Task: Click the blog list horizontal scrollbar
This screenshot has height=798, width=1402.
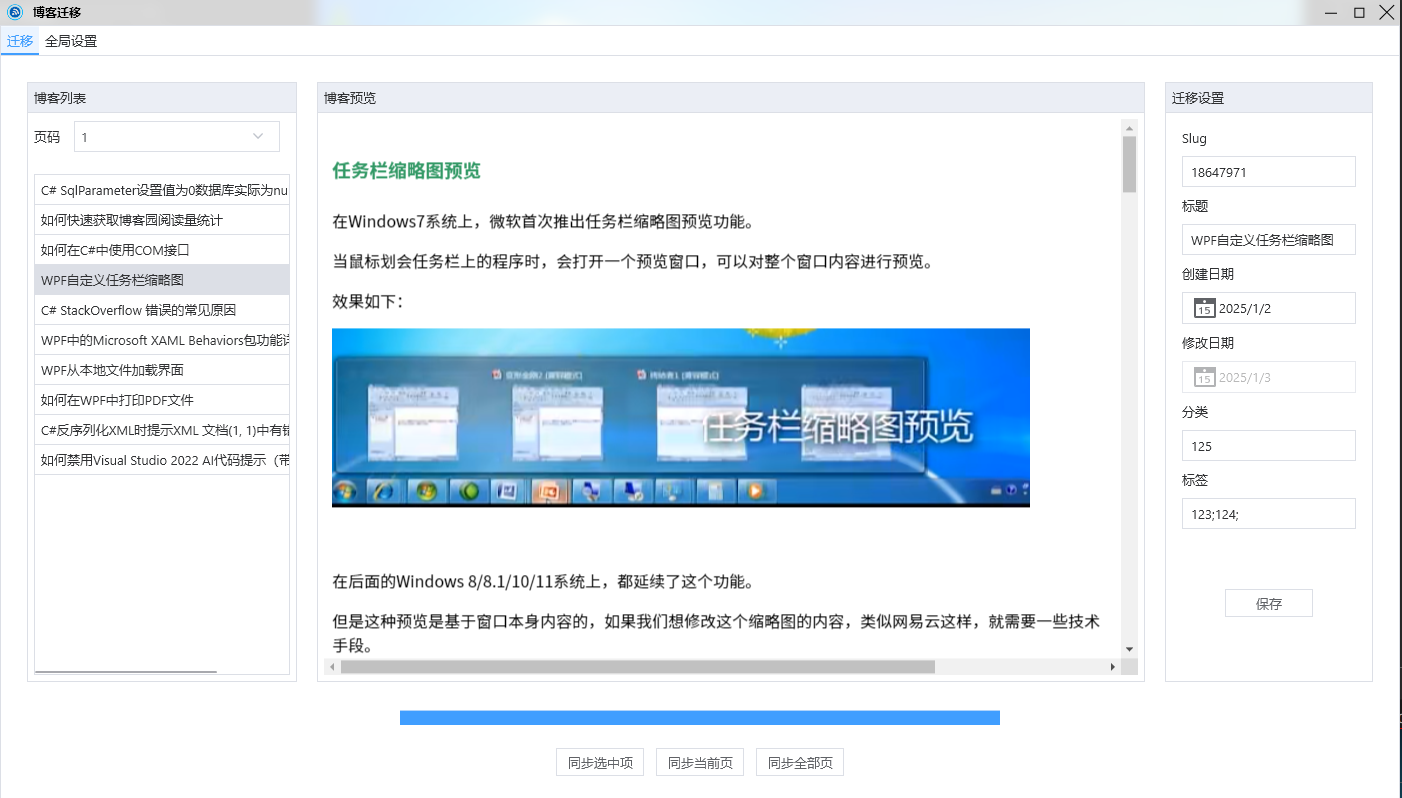Action: 126,672
